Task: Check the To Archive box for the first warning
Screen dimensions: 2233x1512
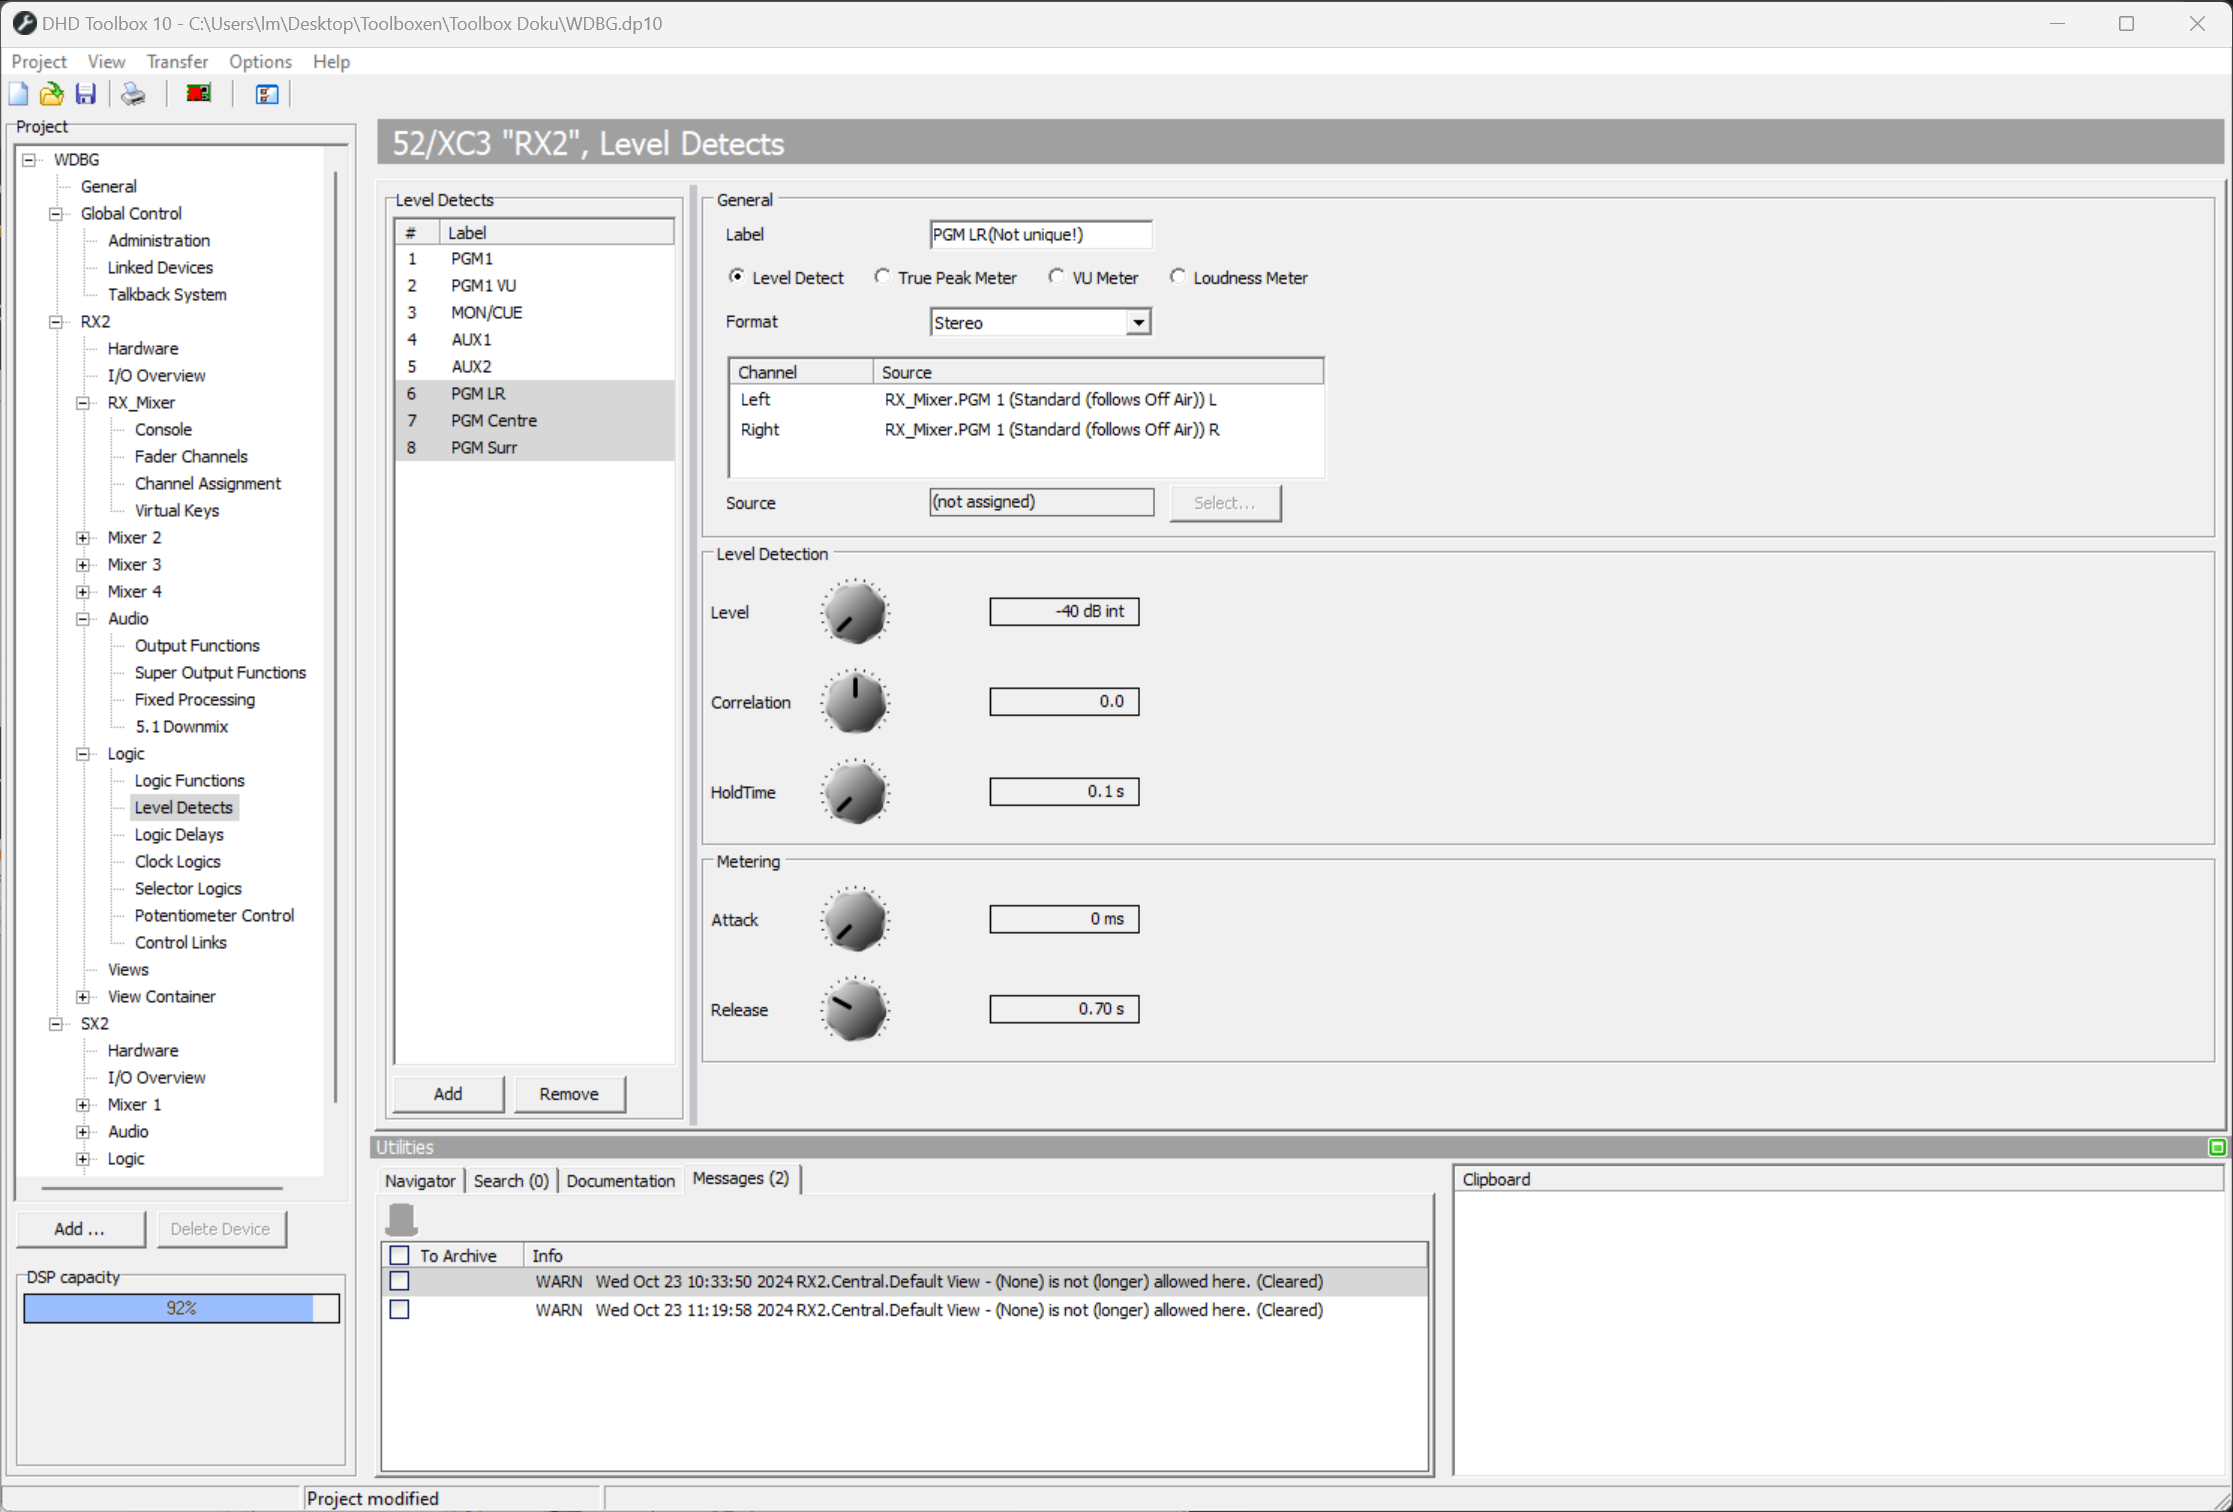Action: [400, 1281]
